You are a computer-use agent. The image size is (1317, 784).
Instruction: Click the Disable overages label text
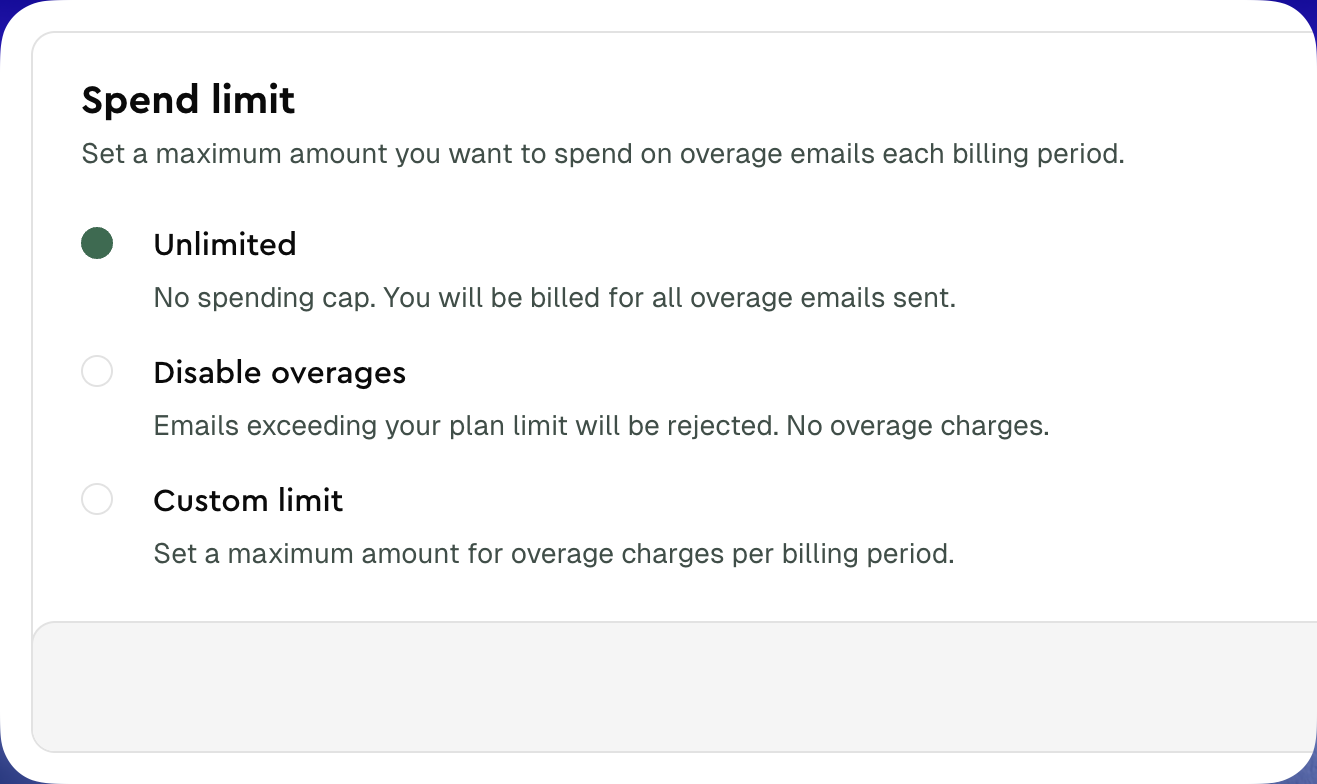(279, 372)
